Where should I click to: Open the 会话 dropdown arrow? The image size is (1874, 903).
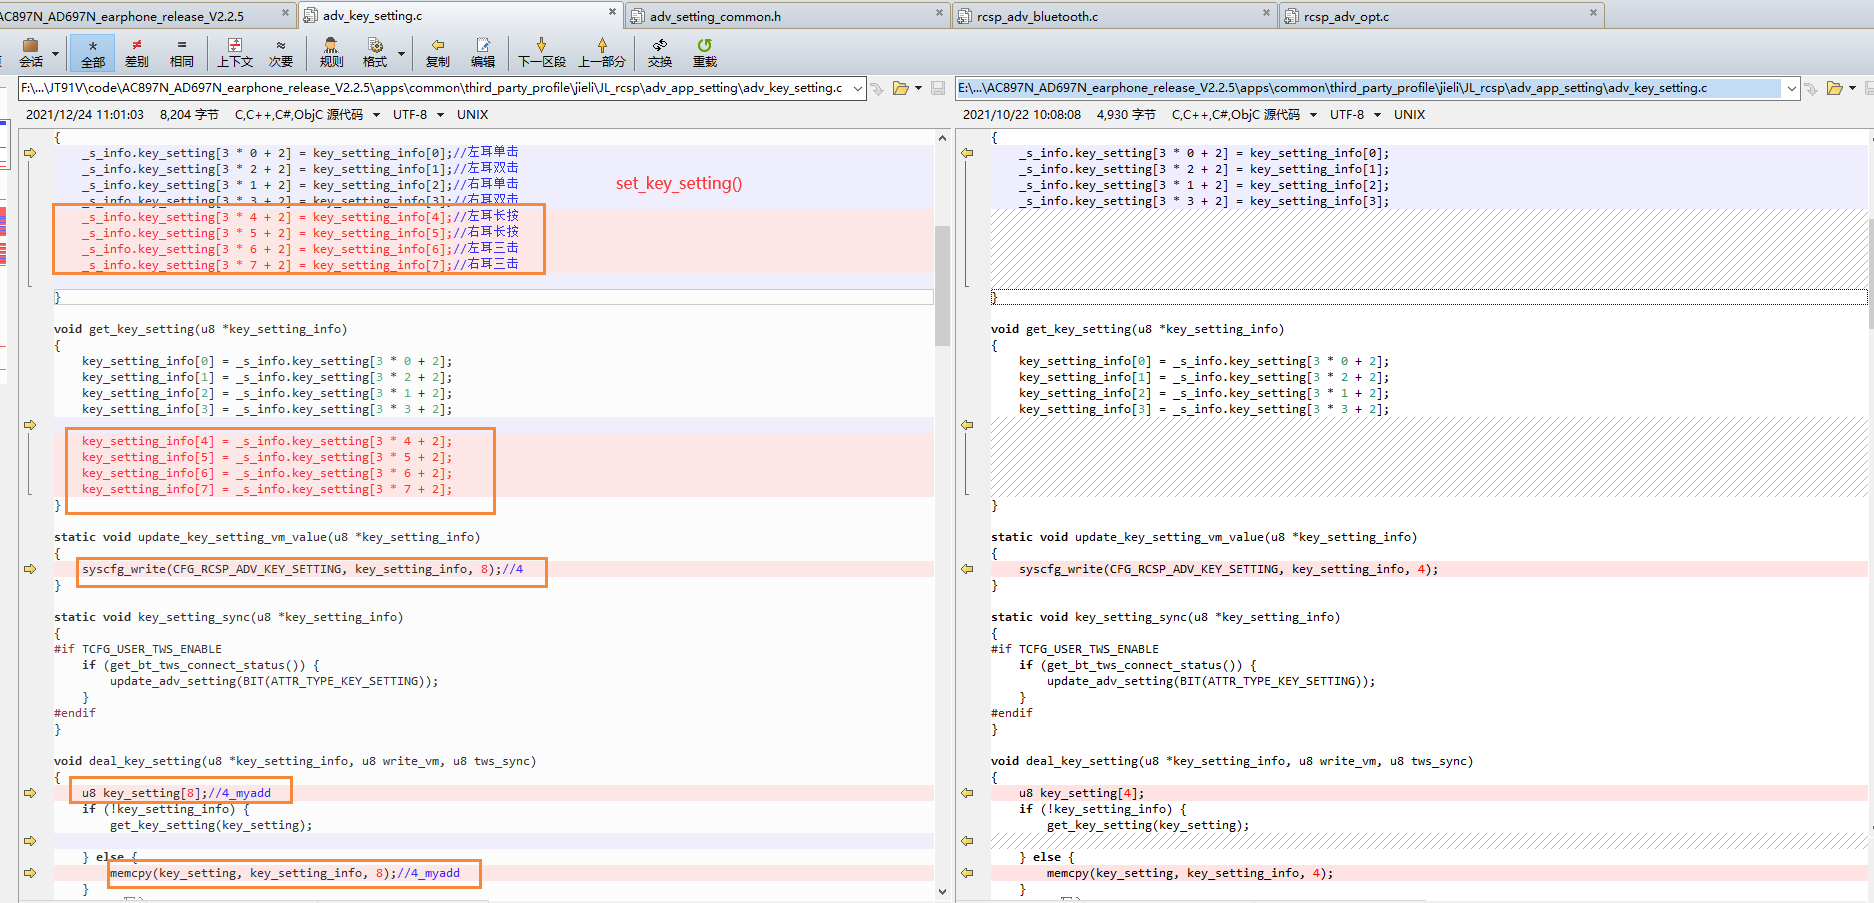(x=56, y=54)
